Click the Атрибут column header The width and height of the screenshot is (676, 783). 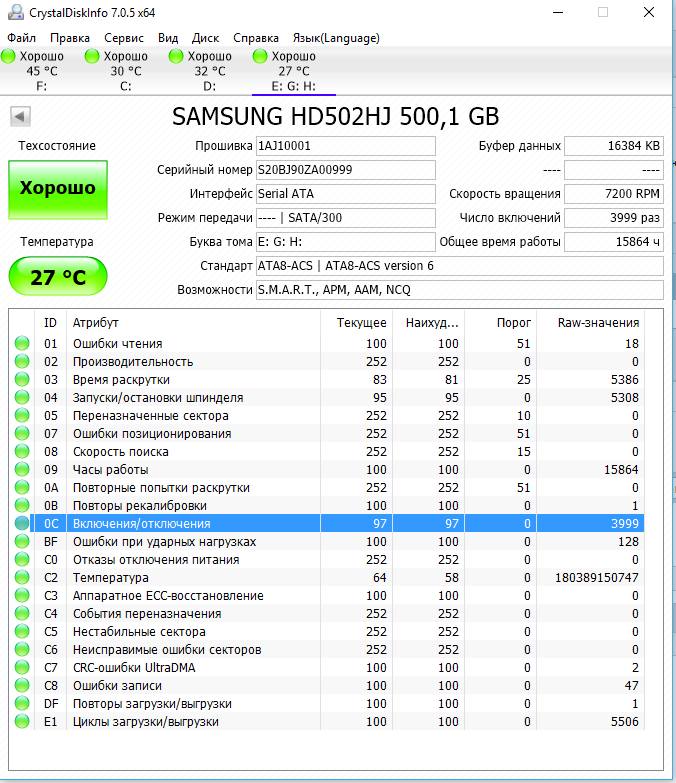pyautogui.click(x=193, y=323)
